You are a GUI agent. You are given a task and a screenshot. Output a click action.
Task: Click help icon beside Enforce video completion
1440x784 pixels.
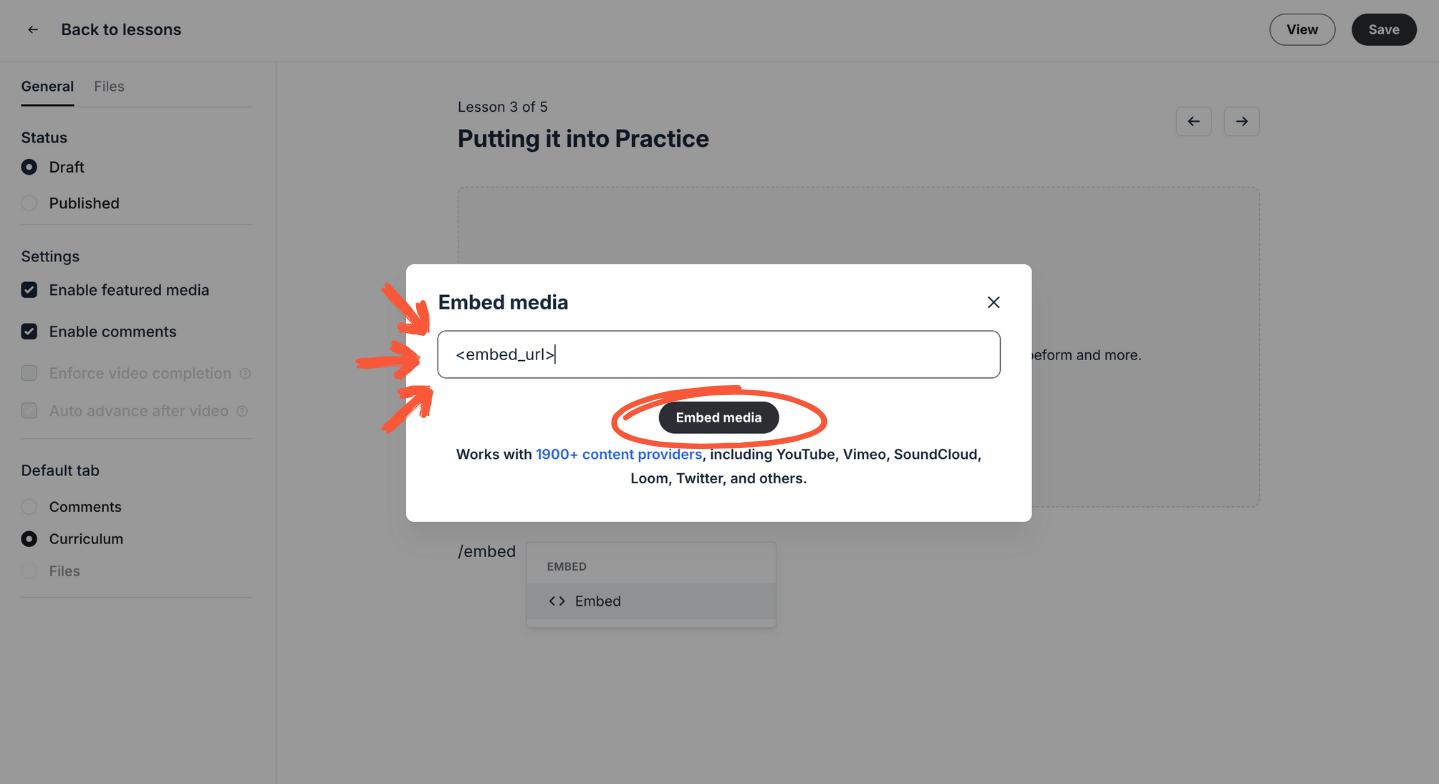coord(245,374)
